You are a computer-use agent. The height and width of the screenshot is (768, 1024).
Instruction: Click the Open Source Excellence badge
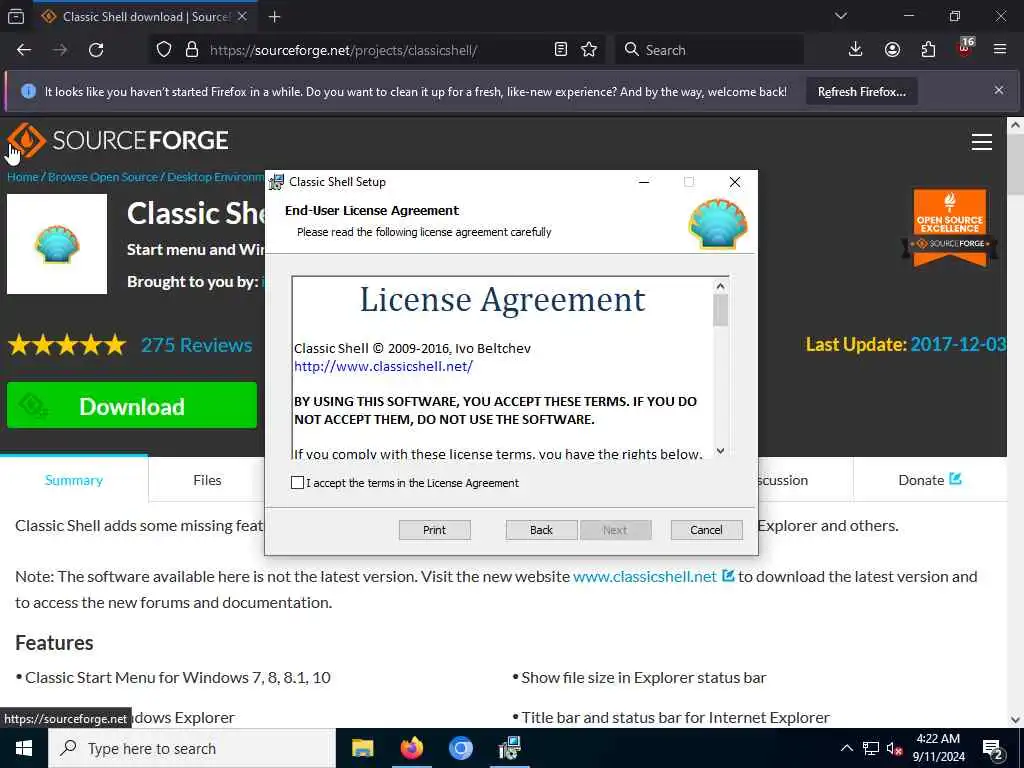(x=950, y=228)
